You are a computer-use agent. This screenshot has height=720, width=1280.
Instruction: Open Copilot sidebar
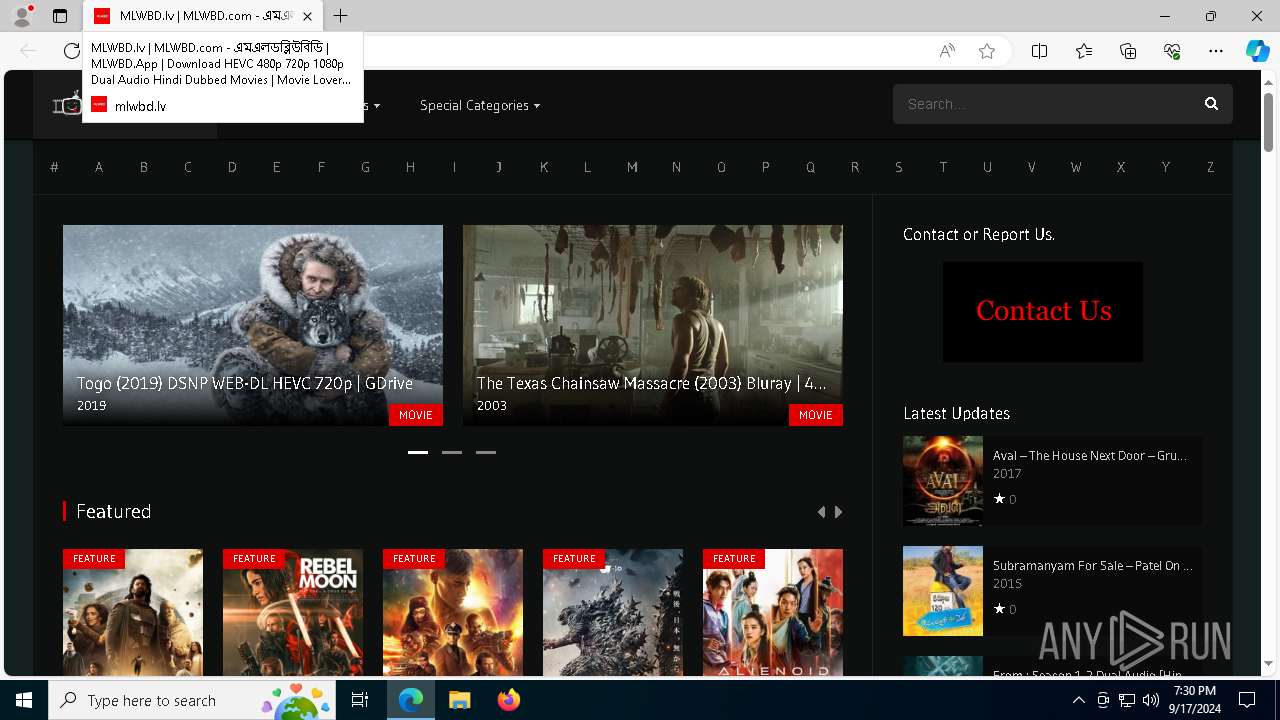[x=1257, y=51]
